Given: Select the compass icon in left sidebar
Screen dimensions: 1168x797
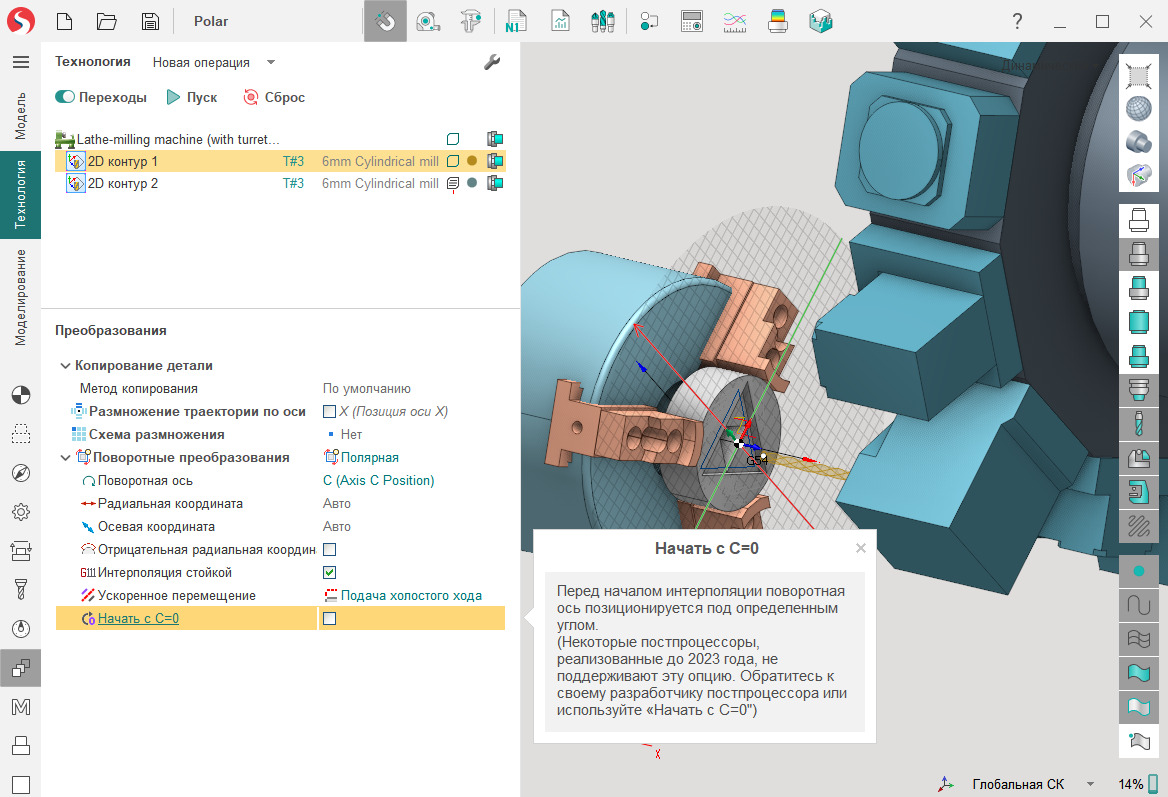Looking at the screenshot, I should click(20, 473).
